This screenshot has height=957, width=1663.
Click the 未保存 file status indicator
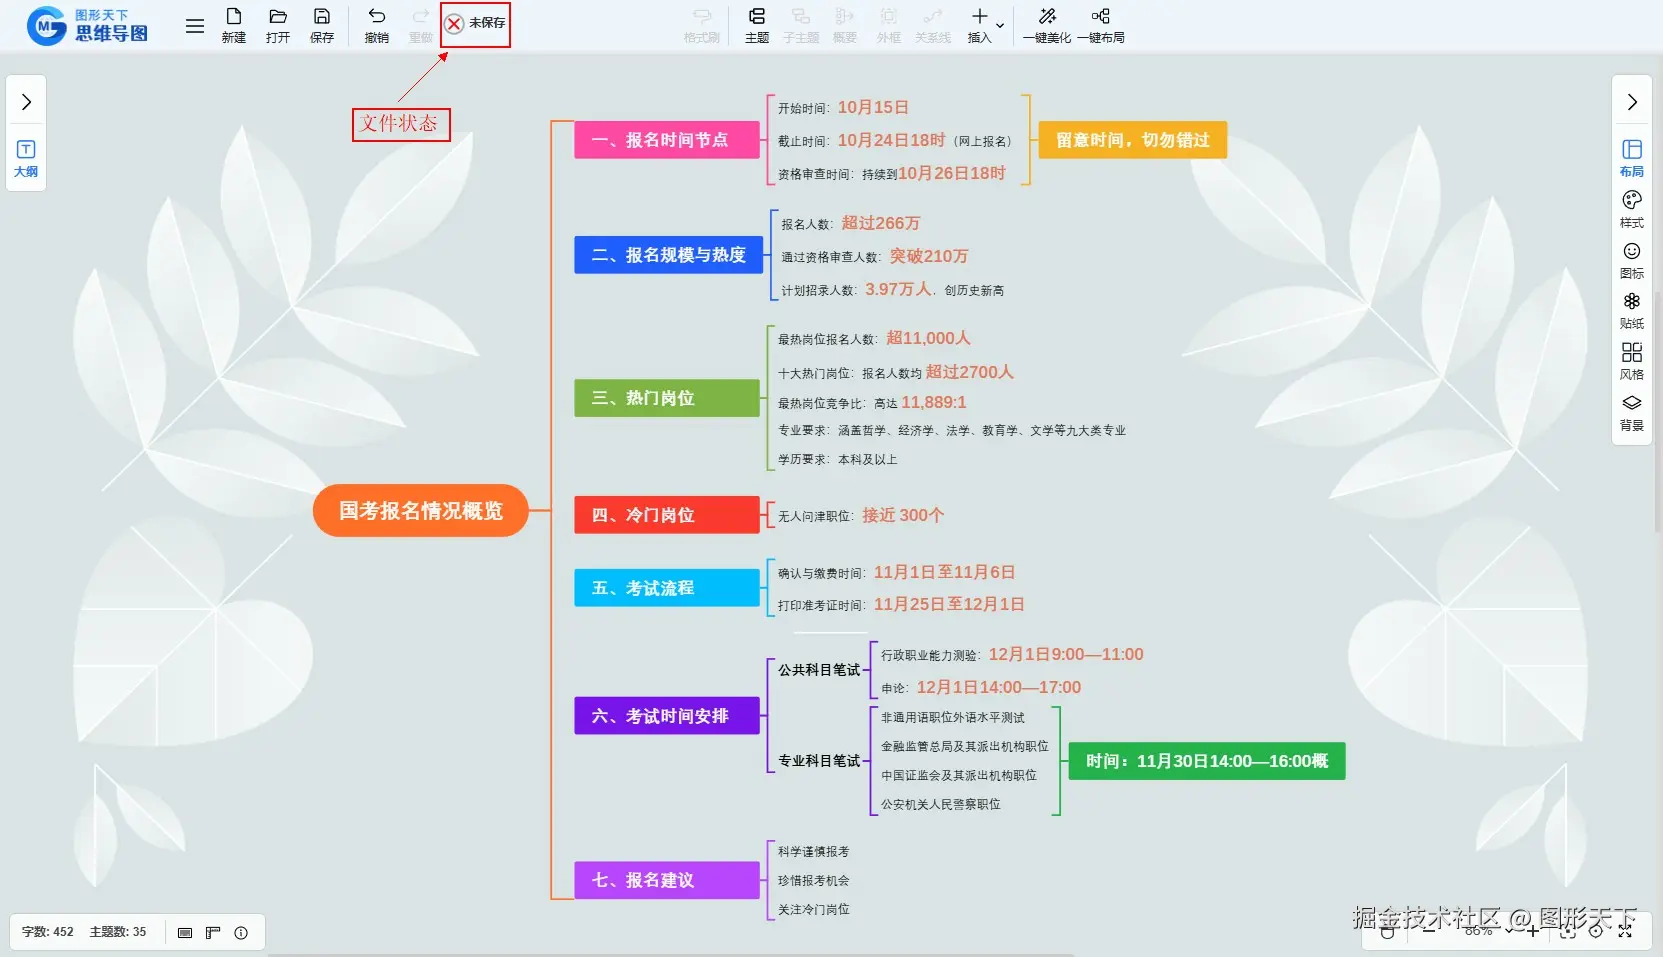click(x=476, y=23)
